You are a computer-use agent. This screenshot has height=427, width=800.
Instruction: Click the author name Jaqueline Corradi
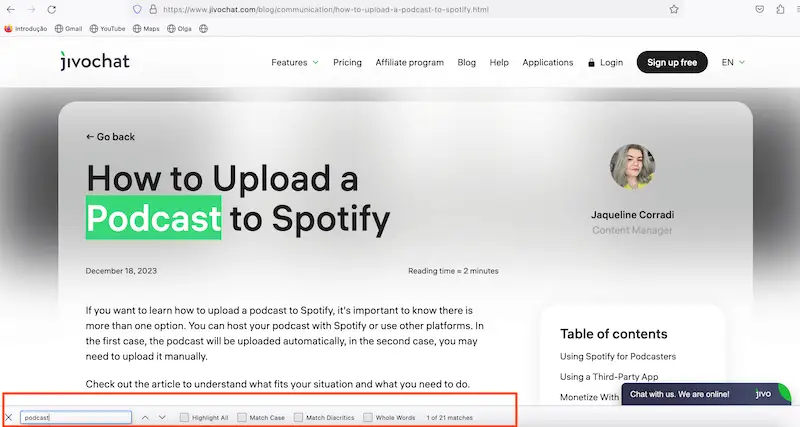coord(632,215)
